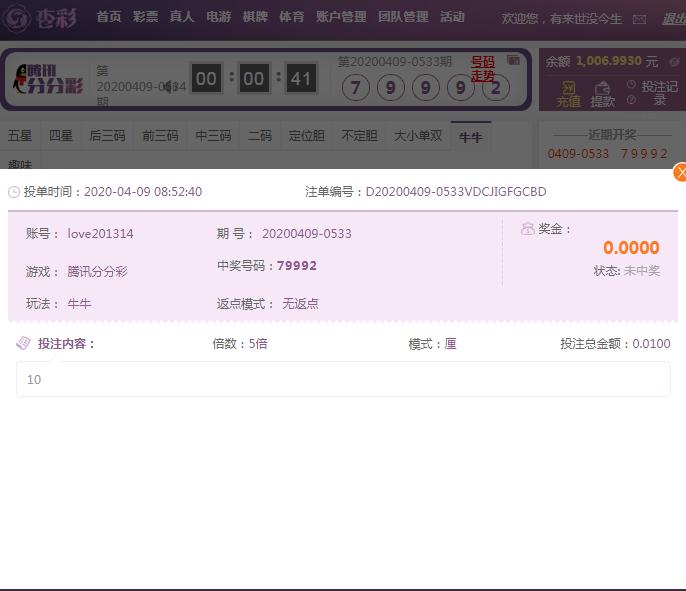Viewport: 686px width, 591px height.
Task: Click the 投注总金额：0.0100 text
Action: (615, 343)
